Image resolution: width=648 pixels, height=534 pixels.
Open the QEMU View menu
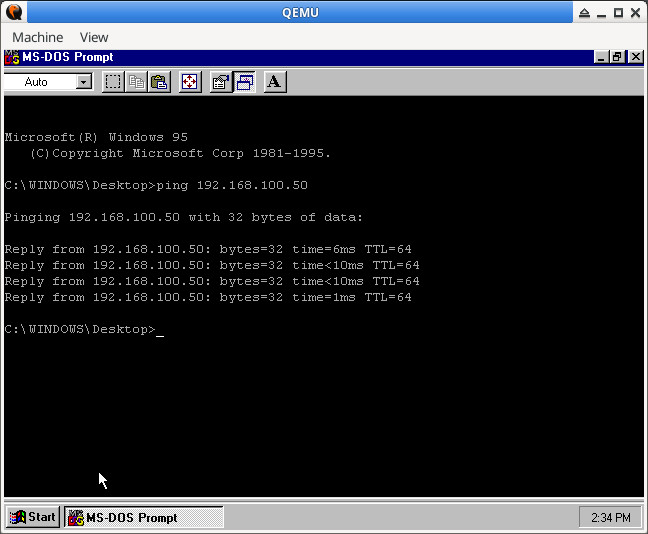pos(94,37)
